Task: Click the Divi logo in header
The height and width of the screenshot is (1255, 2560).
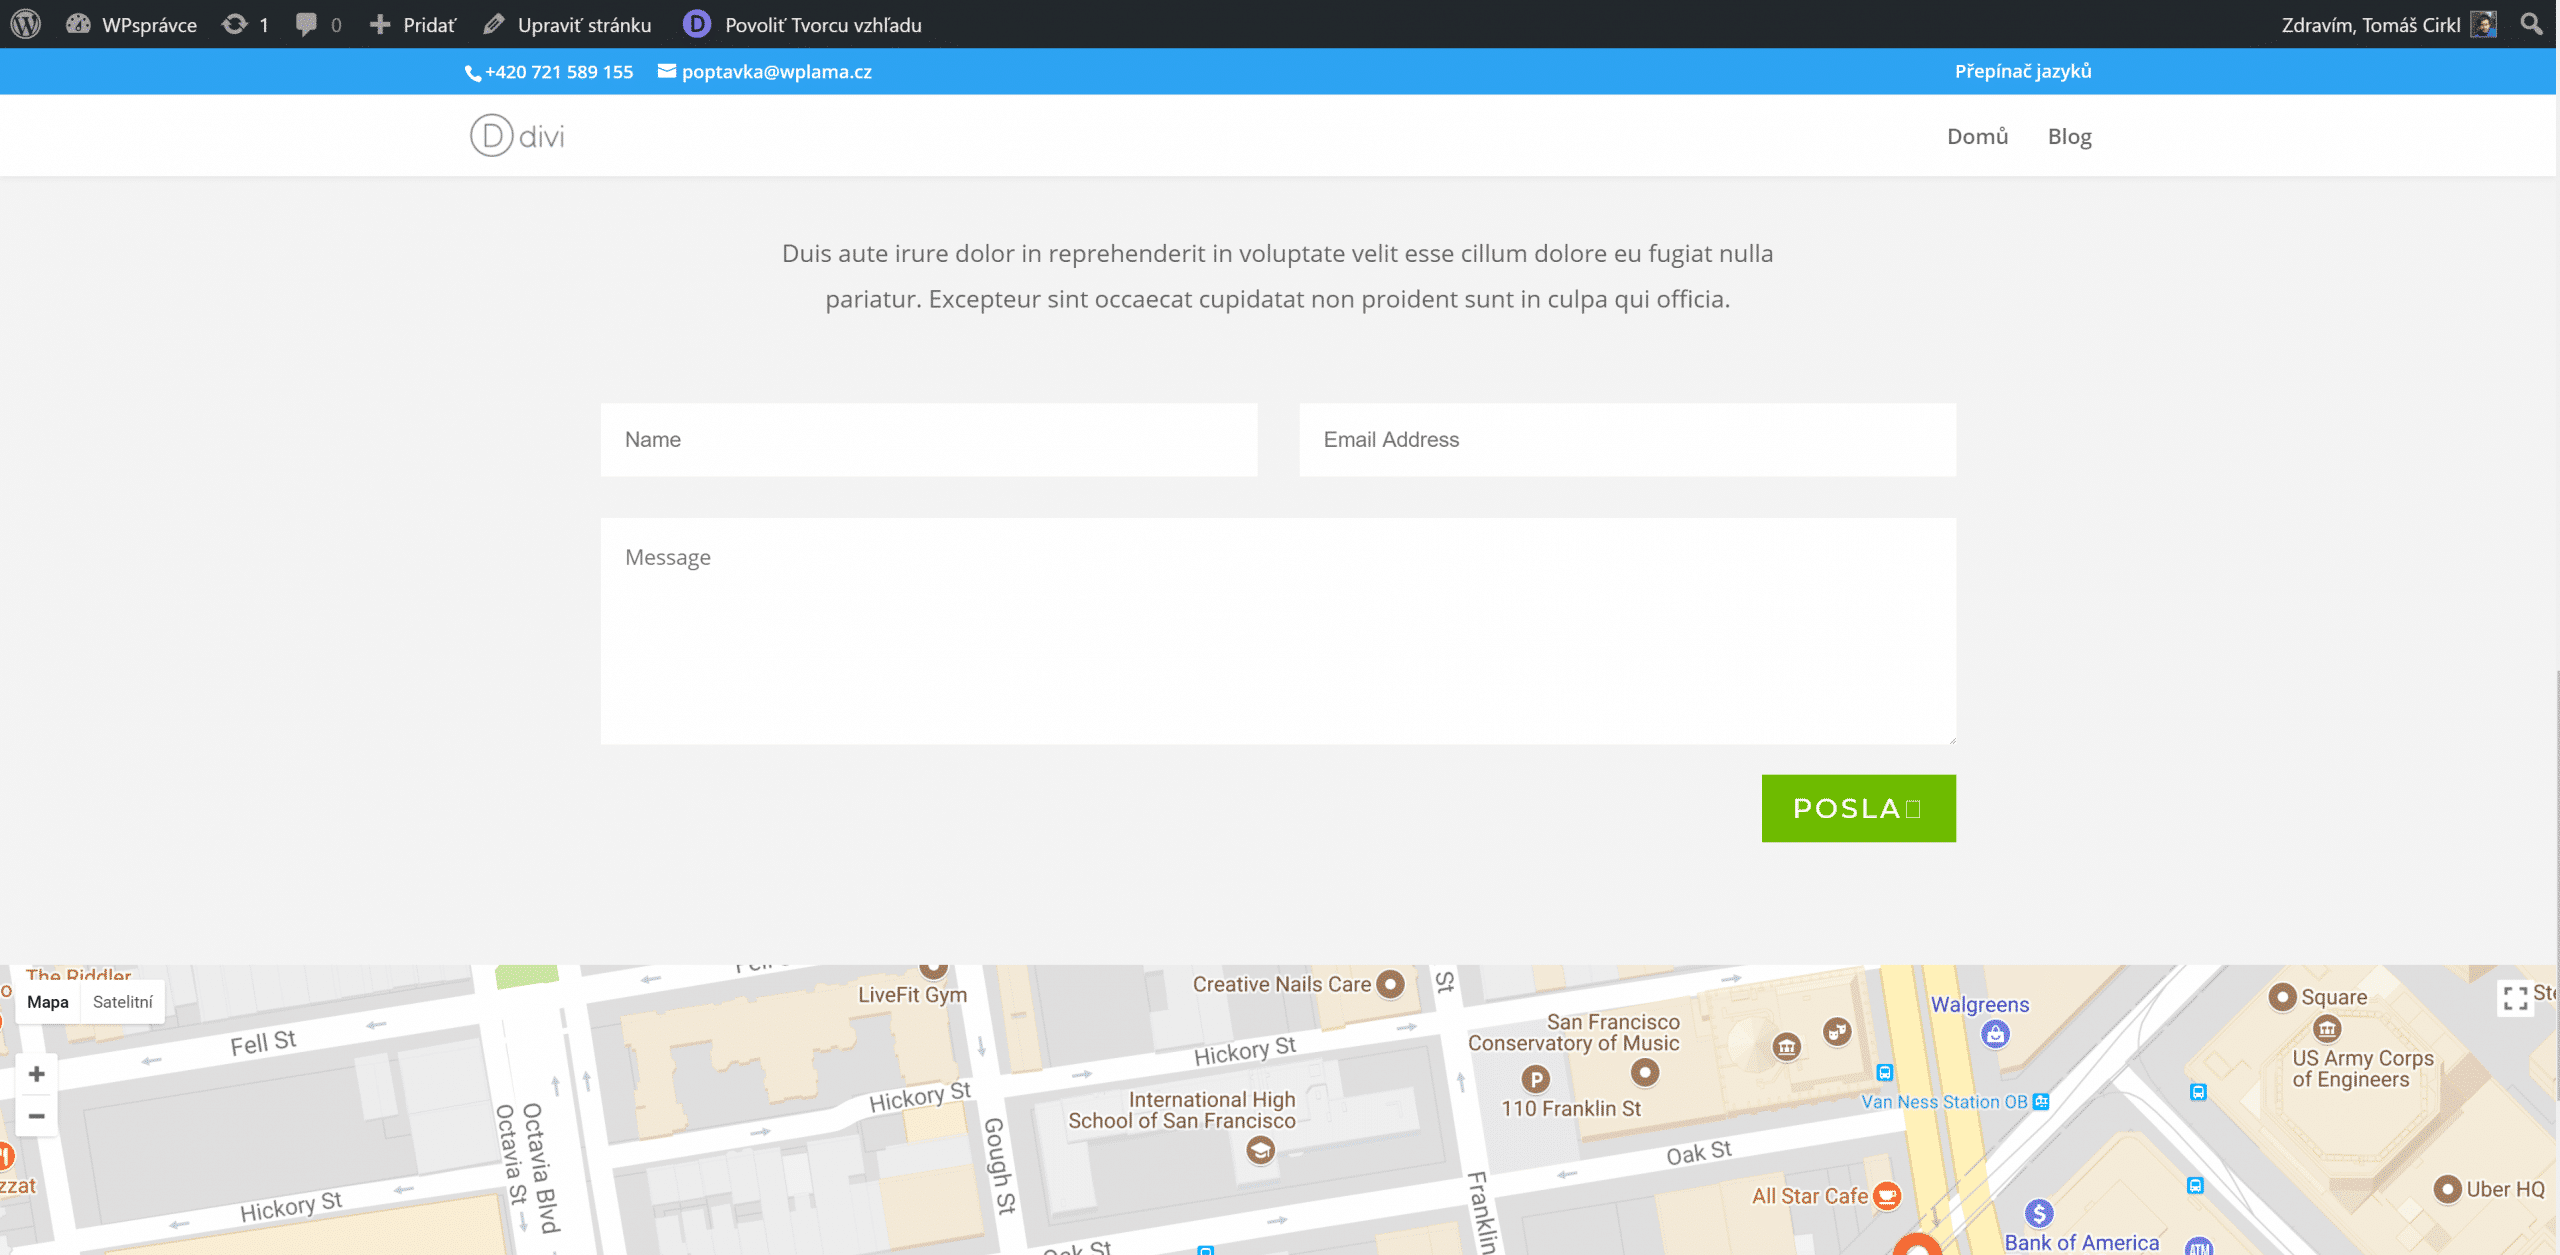Action: [x=517, y=136]
